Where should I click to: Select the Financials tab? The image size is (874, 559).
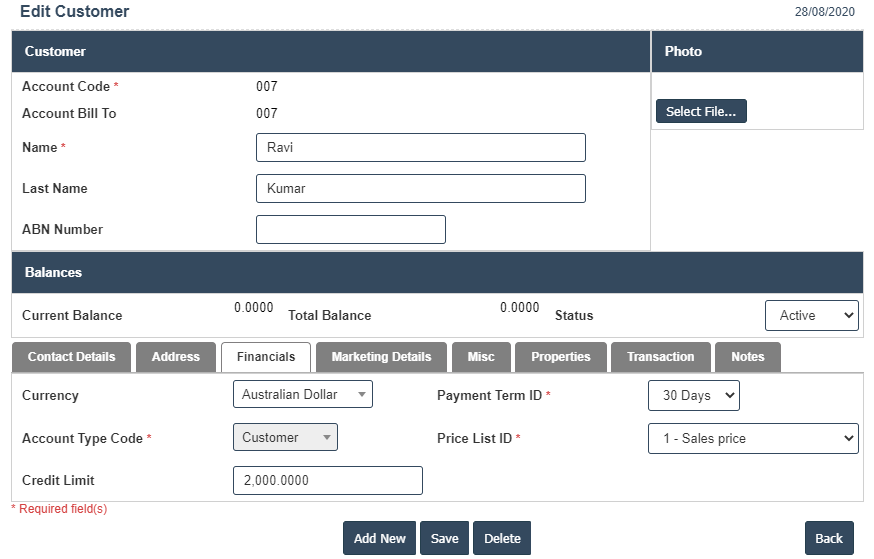tap(266, 357)
